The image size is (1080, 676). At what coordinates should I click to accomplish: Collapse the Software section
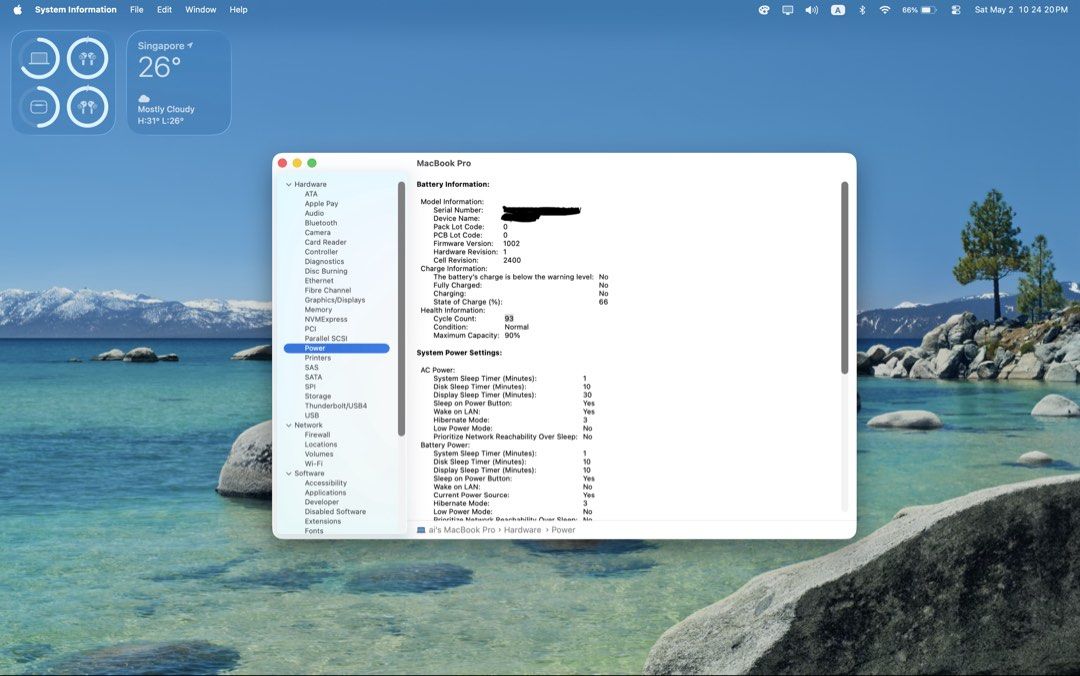pyautogui.click(x=289, y=473)
